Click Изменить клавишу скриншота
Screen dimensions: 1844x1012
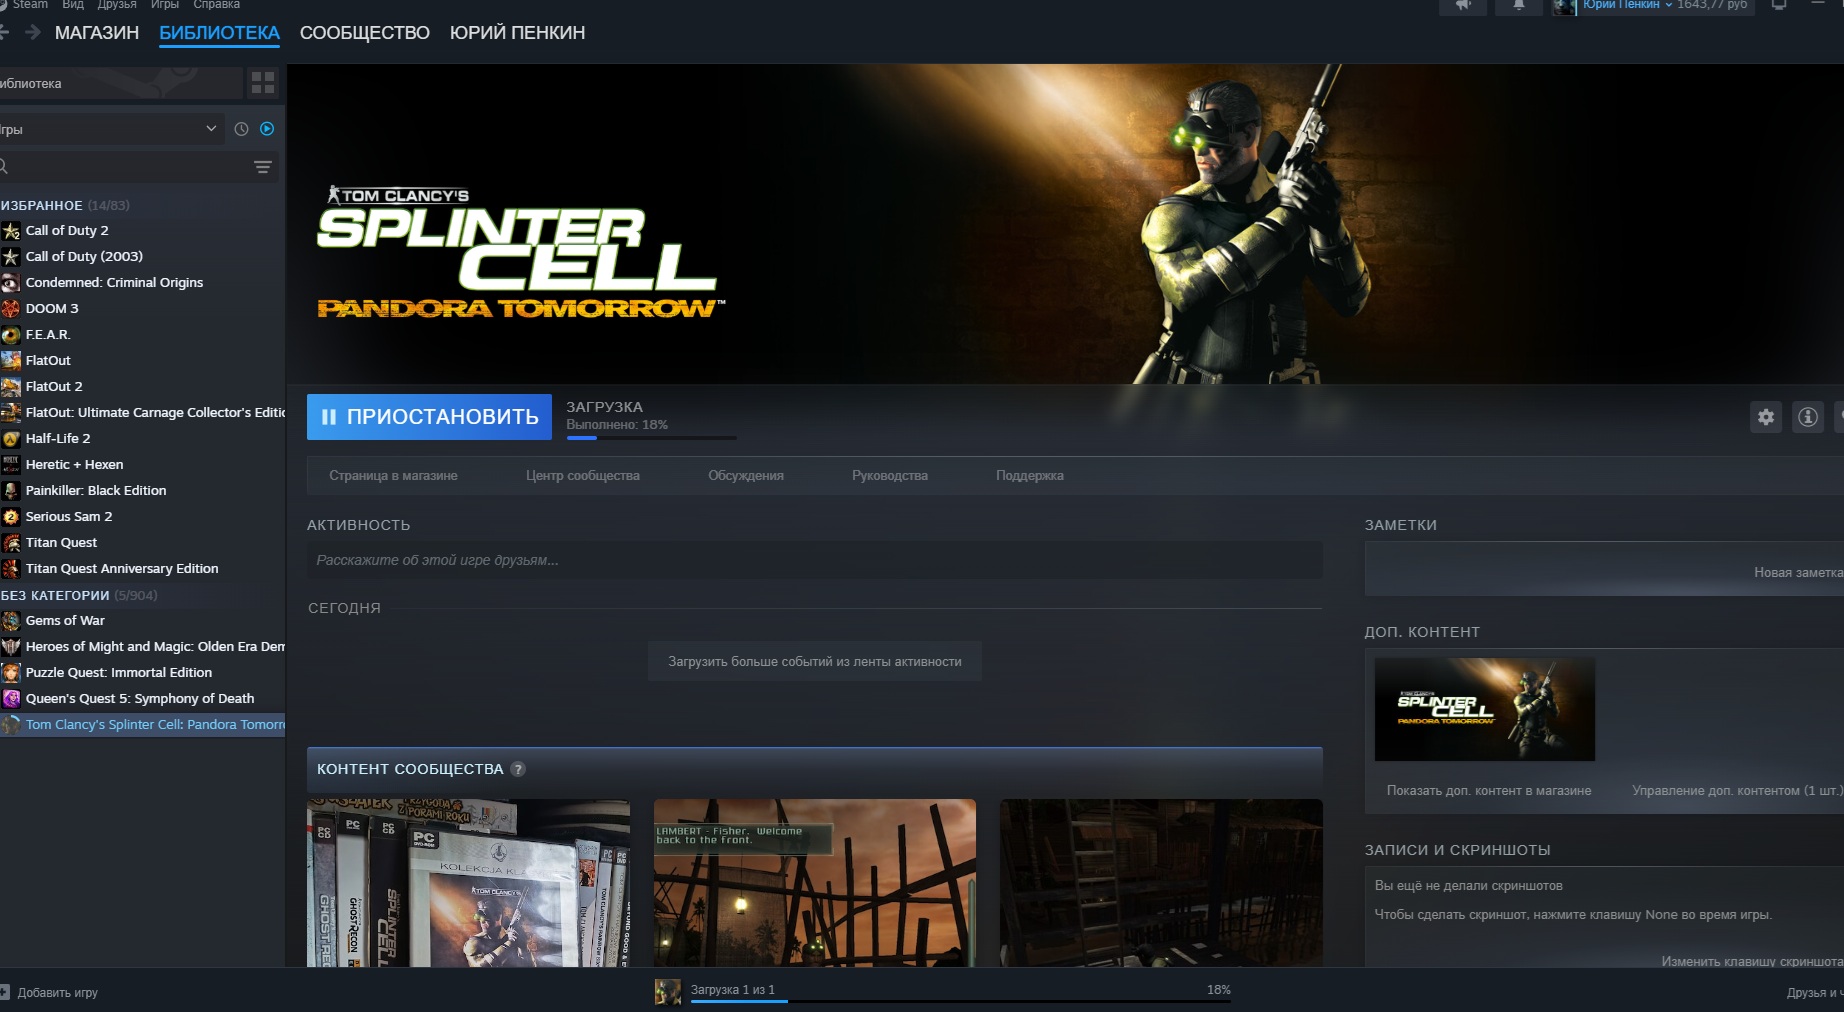pos(1752,961)
